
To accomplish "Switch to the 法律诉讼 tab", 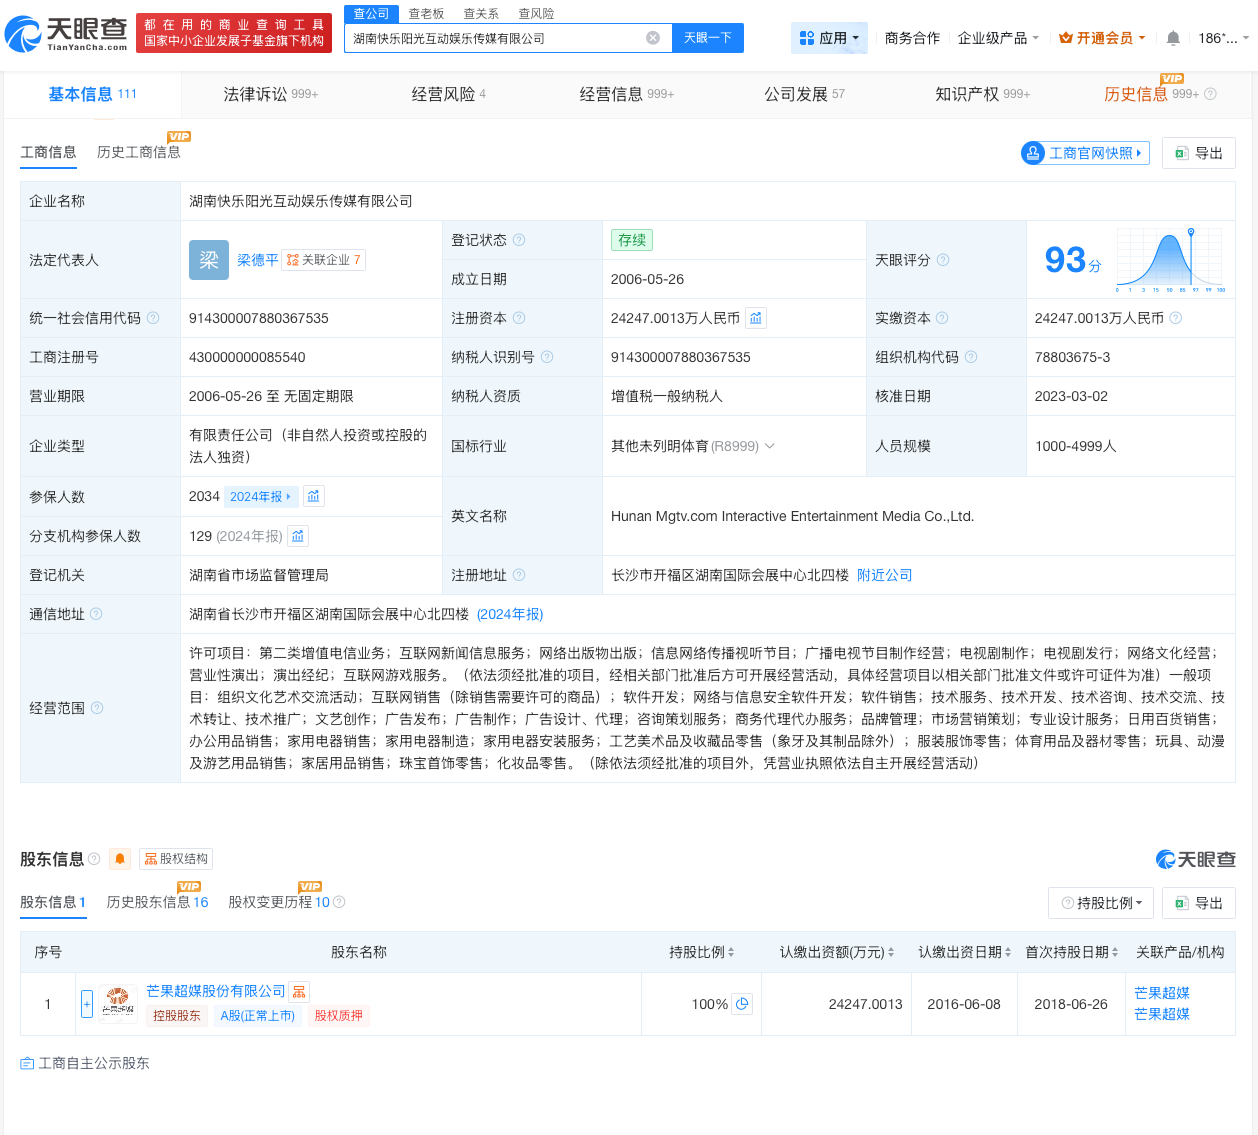I will (x=270, y=94).
